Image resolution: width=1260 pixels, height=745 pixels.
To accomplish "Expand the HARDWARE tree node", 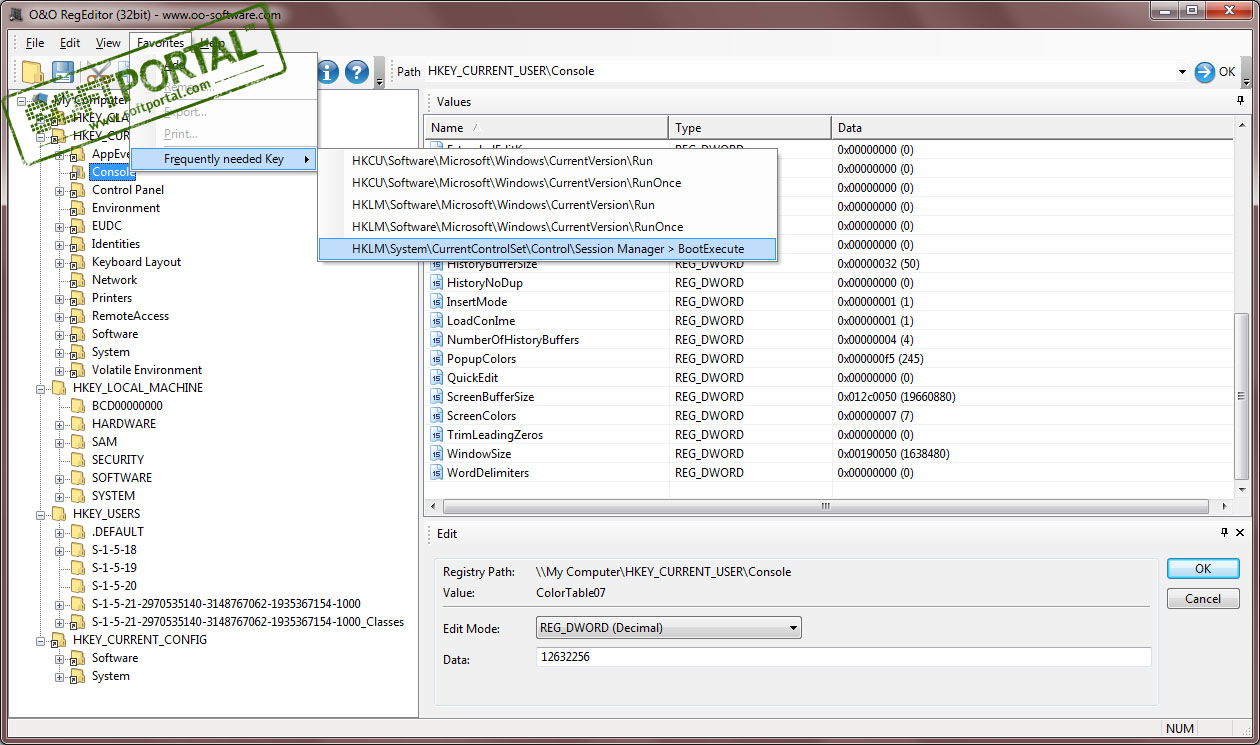I will tap(60, 424).
